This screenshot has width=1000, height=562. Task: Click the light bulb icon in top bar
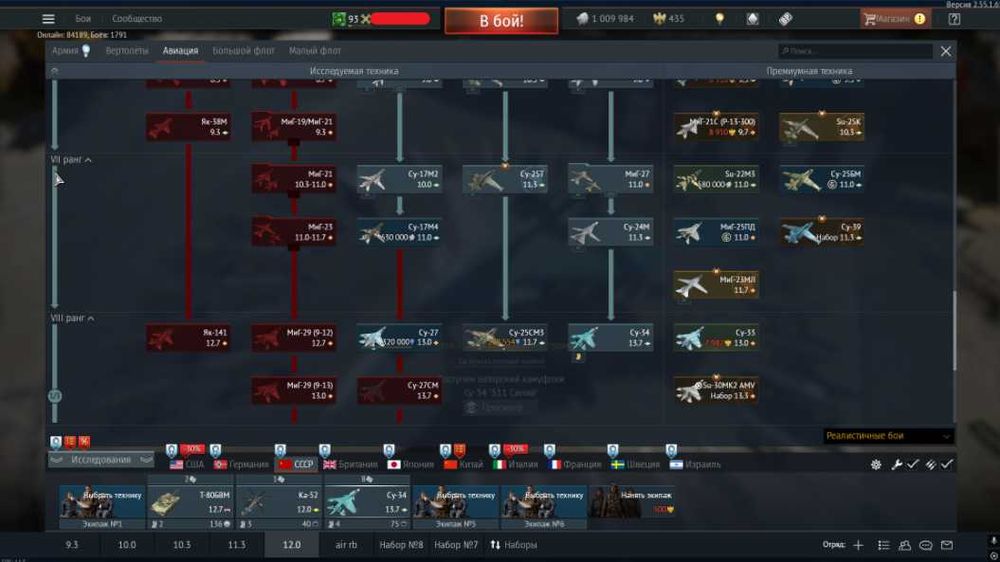point(719,18)
